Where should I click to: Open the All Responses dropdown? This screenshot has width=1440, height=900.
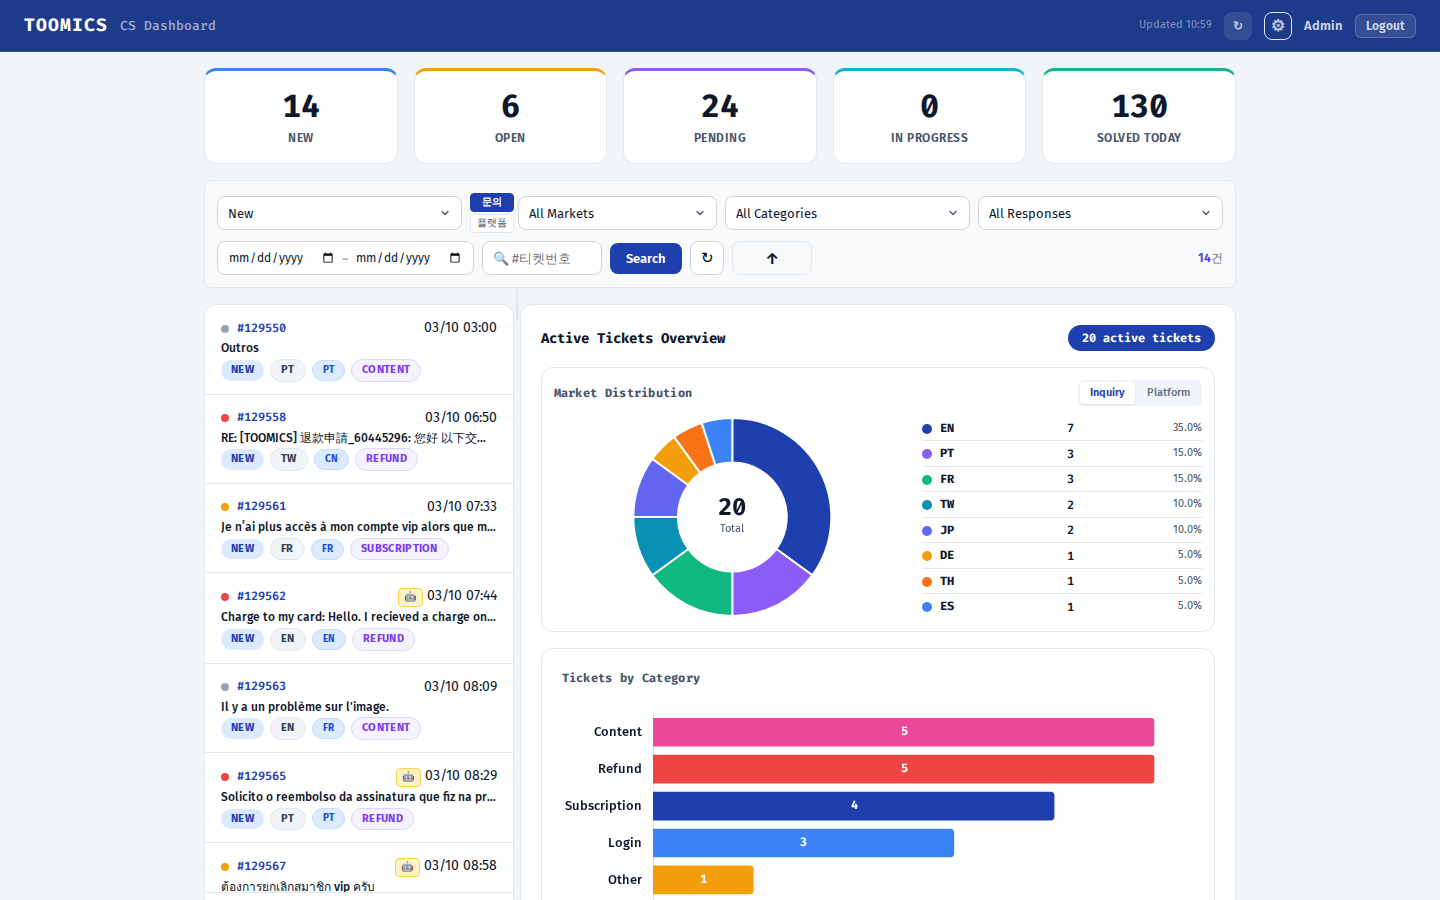(1100, 213)
